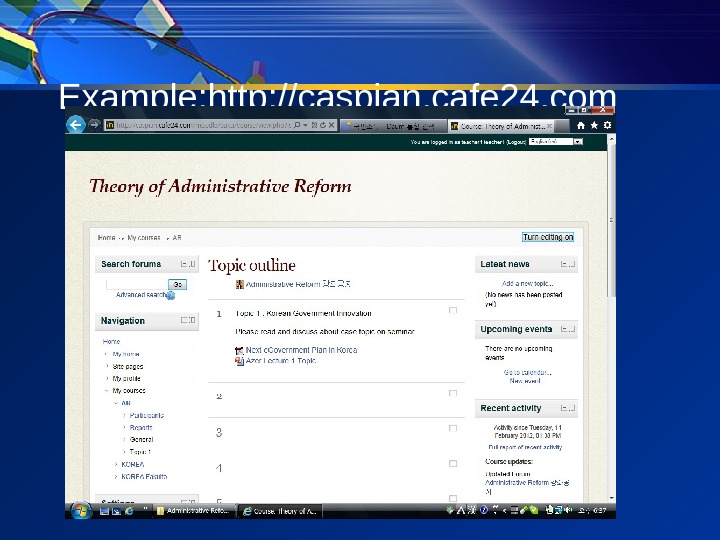Open browser Home icon

click(581, 125)
